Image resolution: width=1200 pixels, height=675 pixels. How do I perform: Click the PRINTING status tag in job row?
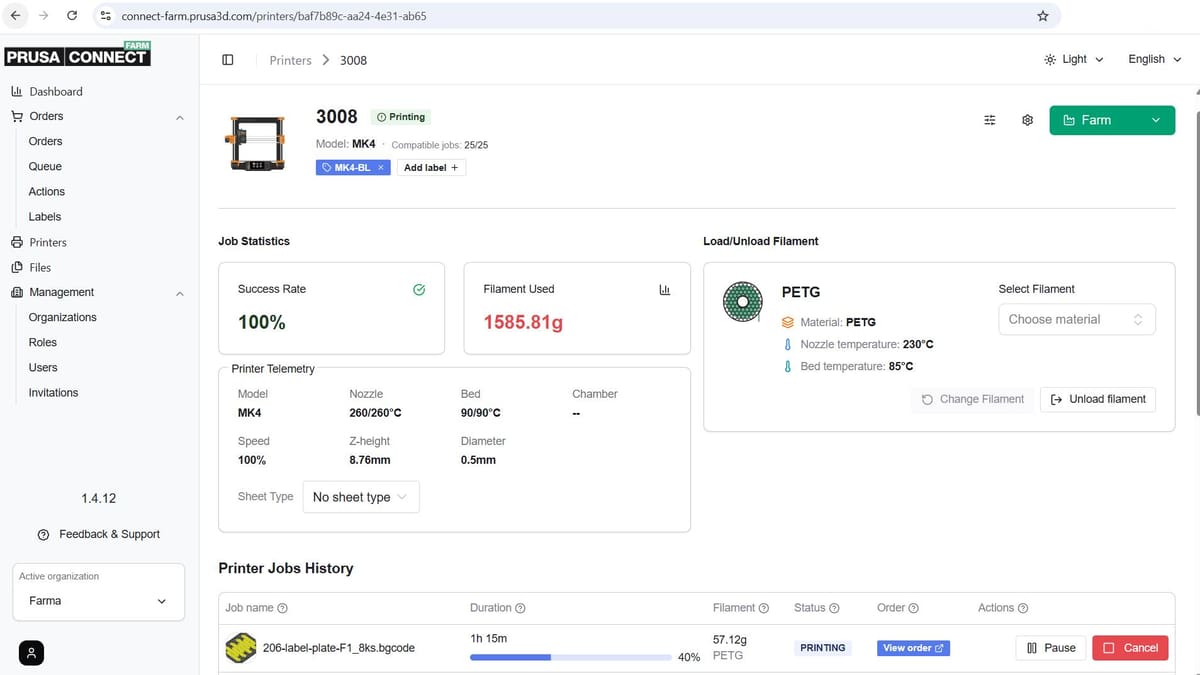[823, 648]
